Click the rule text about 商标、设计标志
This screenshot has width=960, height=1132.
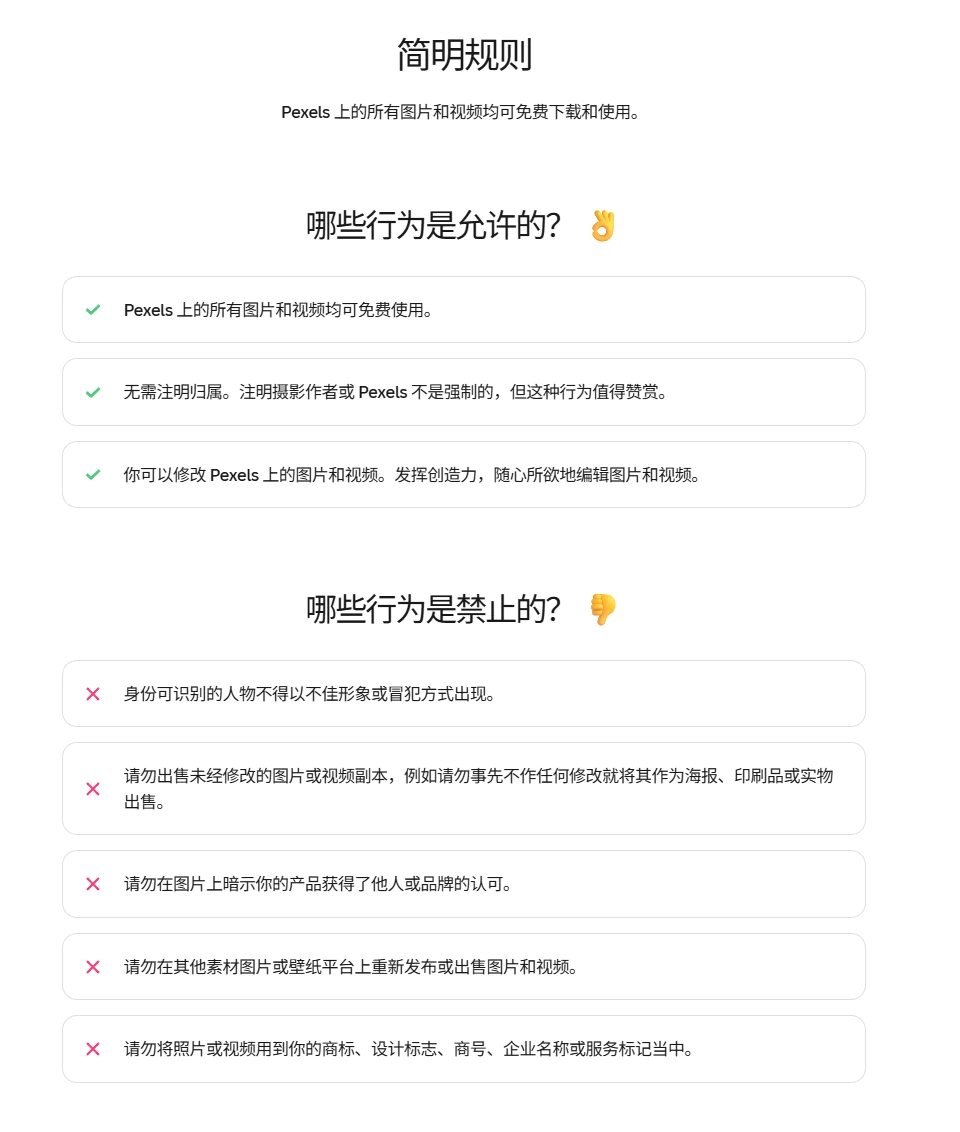409,1049
